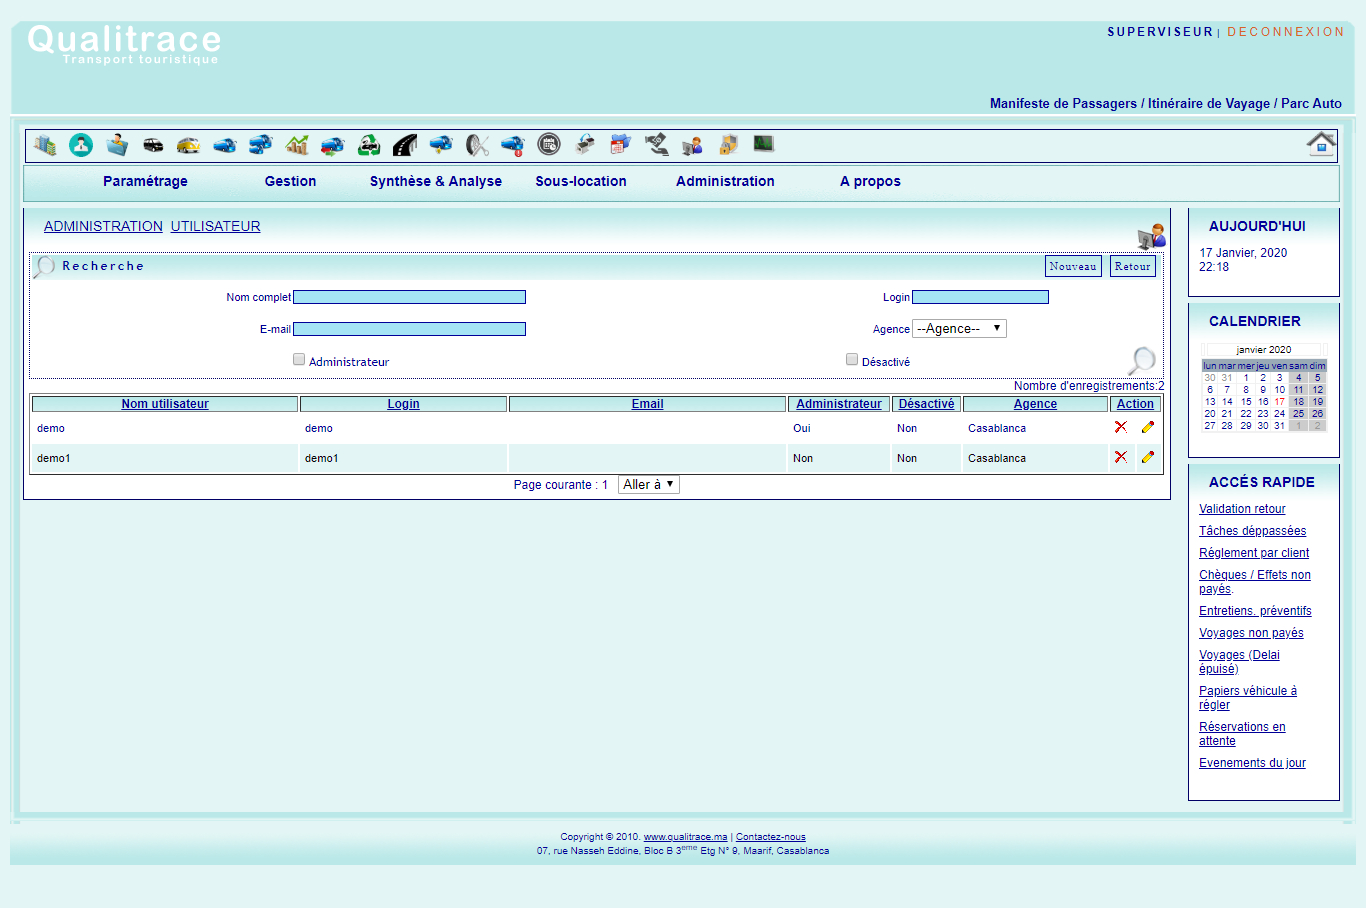Click into the Nom complet field
This screenshot has height=908, width=1366.
(409, 297)
